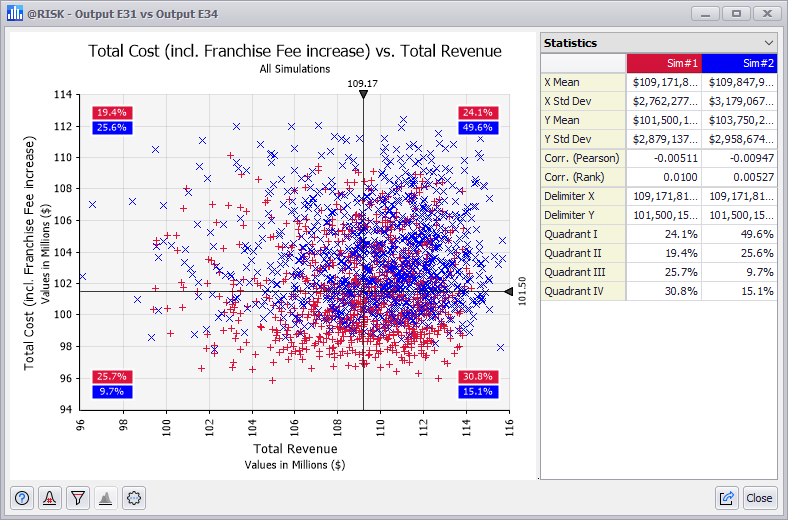Click the chart title text
Screen dimensions: 788x520
tap(295, 51)
